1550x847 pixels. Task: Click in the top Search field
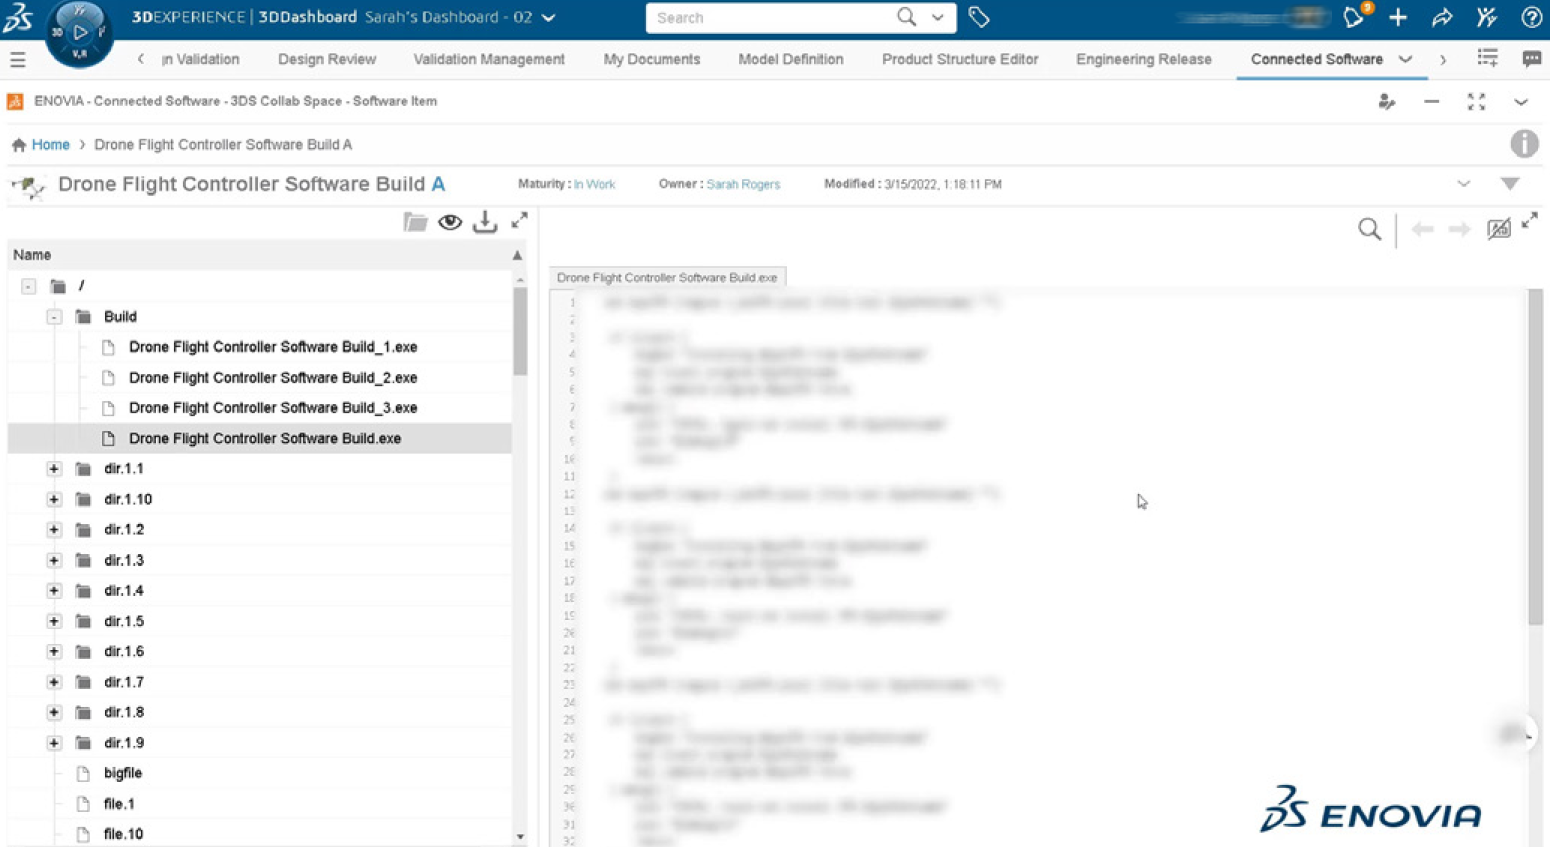tap(770, 18)
